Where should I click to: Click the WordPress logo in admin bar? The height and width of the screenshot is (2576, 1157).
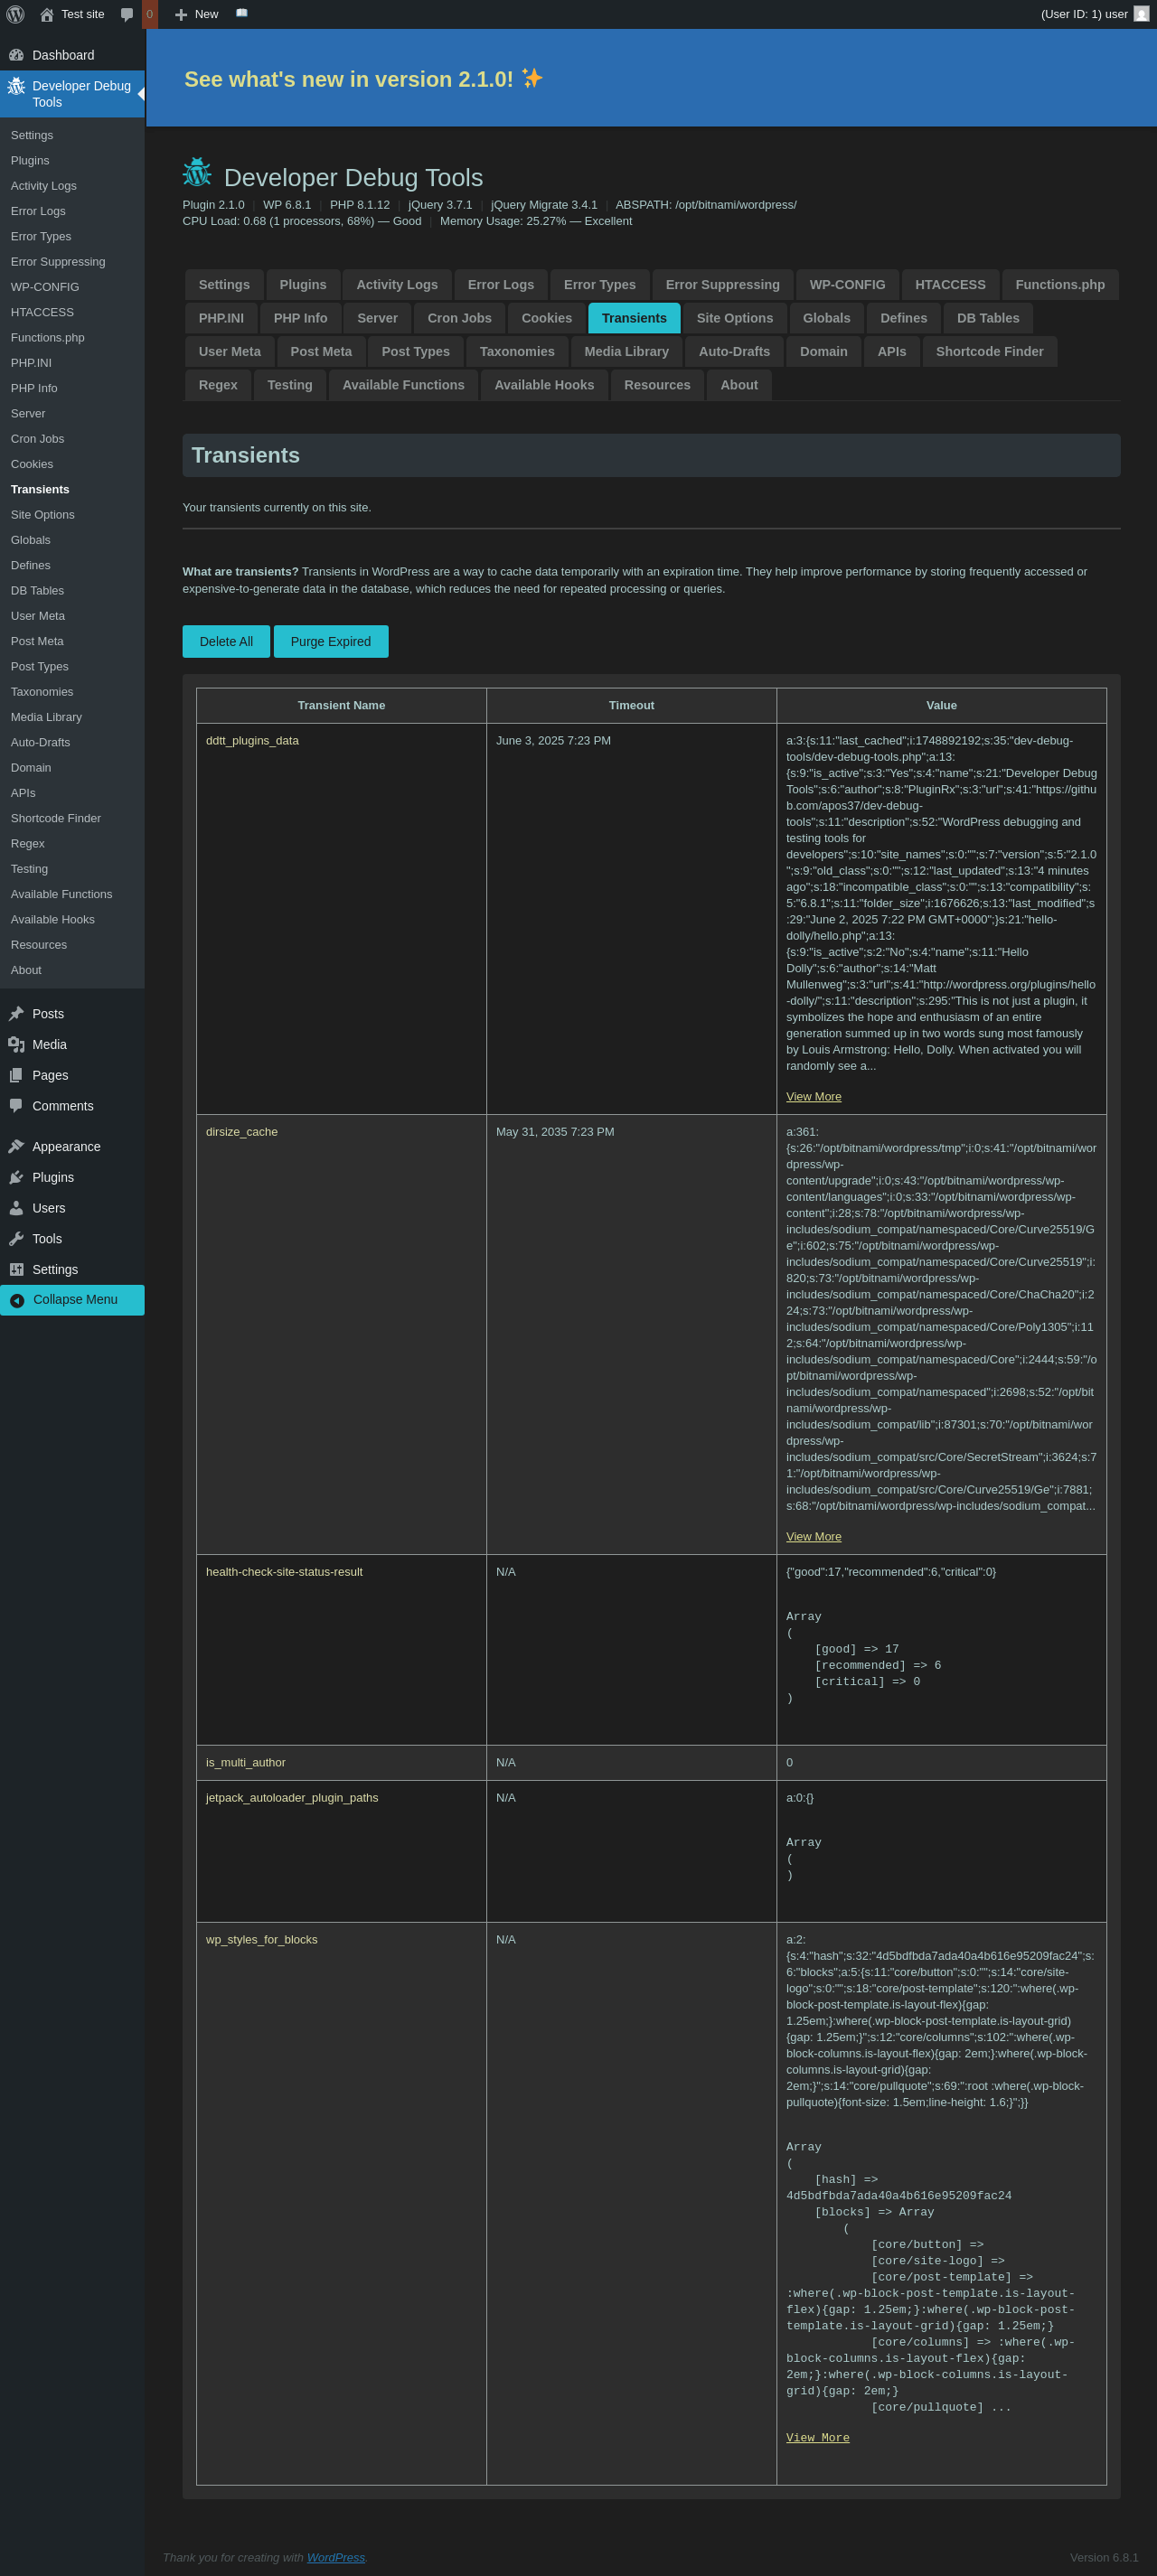[15, 14]
